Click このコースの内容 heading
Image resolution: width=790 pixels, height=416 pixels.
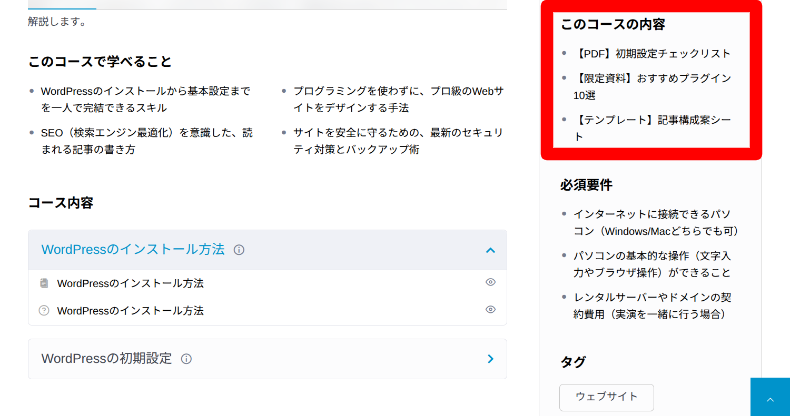613,25
